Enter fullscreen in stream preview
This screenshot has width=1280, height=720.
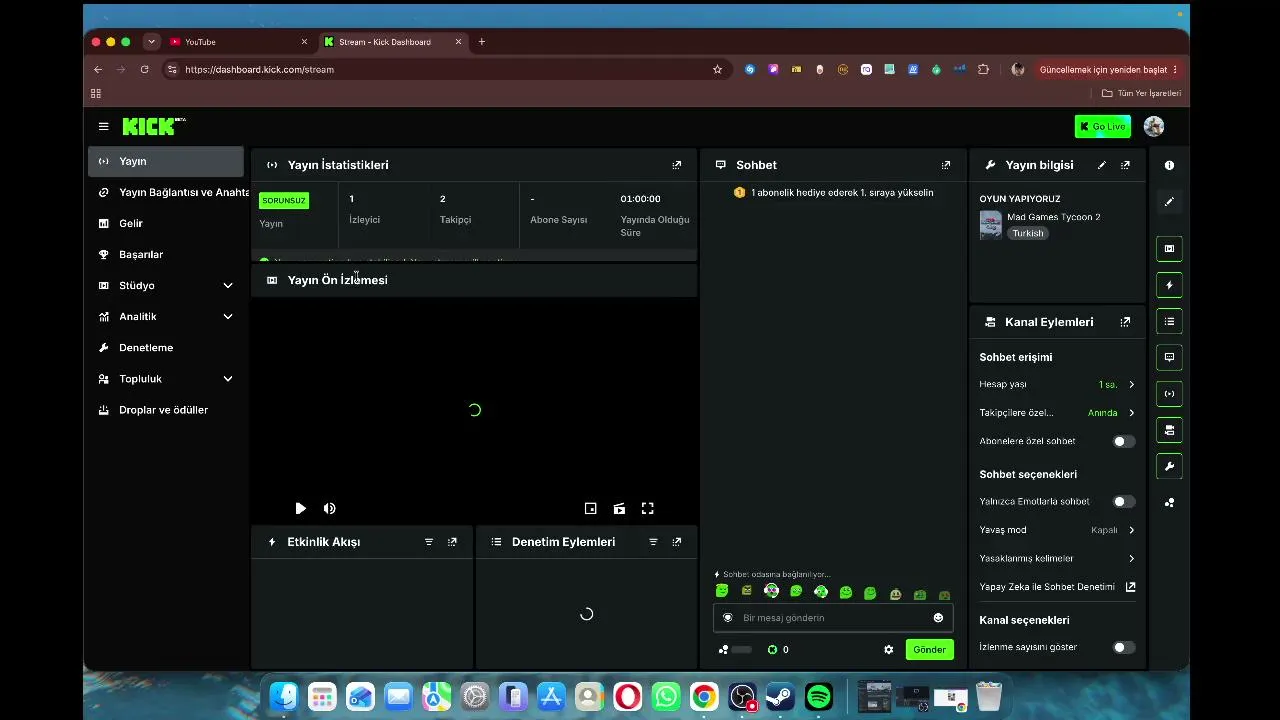click(648, 509)
